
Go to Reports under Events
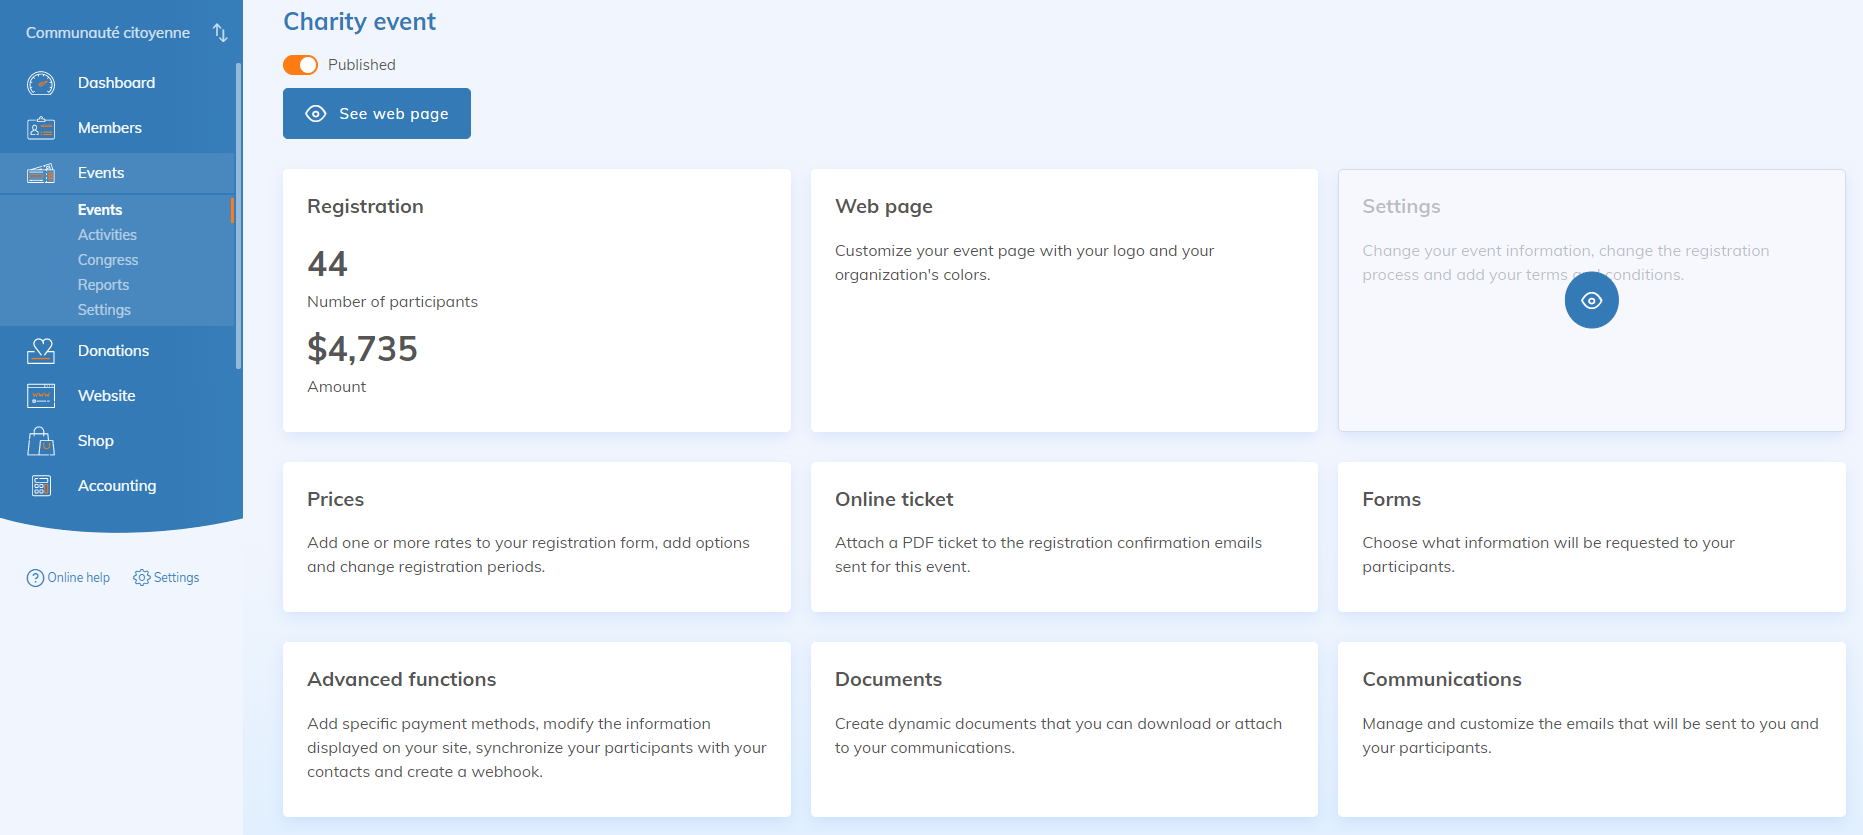[x=103, y=285]
